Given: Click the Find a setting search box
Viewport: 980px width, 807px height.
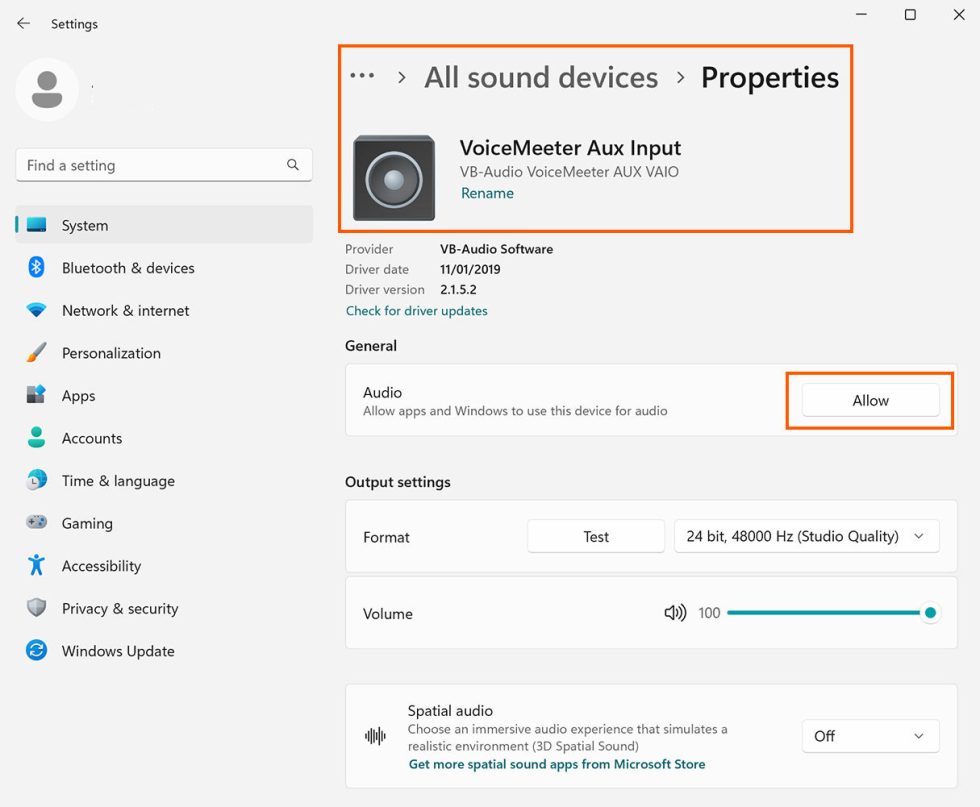Looking at the screenshot, I should pos(163,165).
